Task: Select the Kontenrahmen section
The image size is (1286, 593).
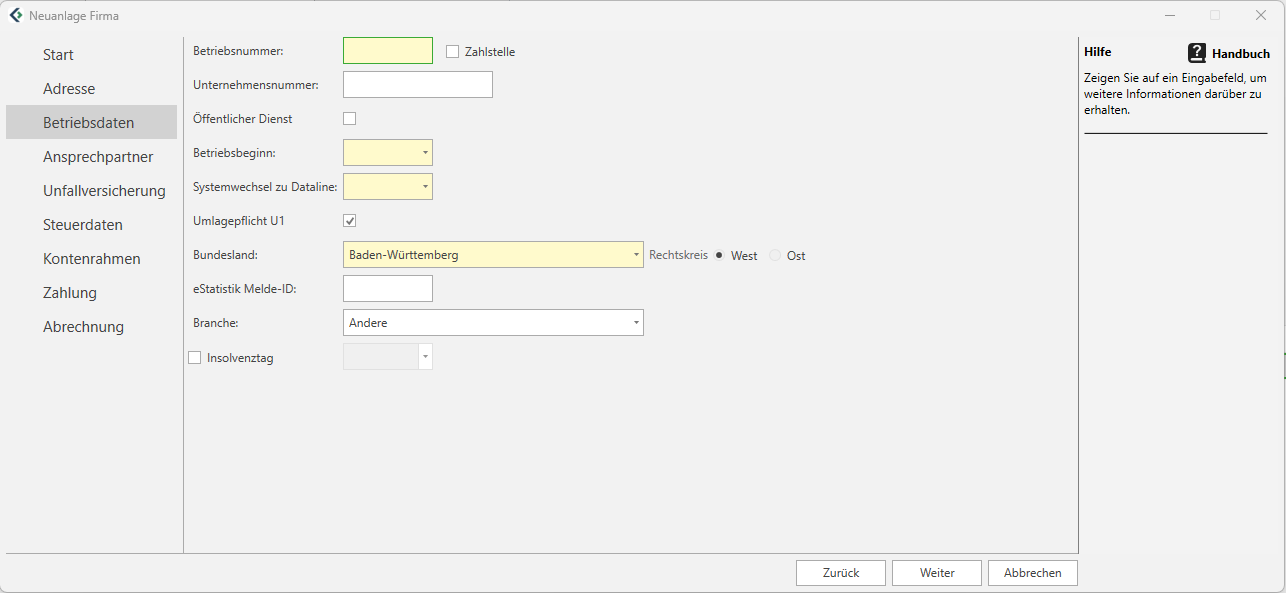Action: click(x=92, y=259)
